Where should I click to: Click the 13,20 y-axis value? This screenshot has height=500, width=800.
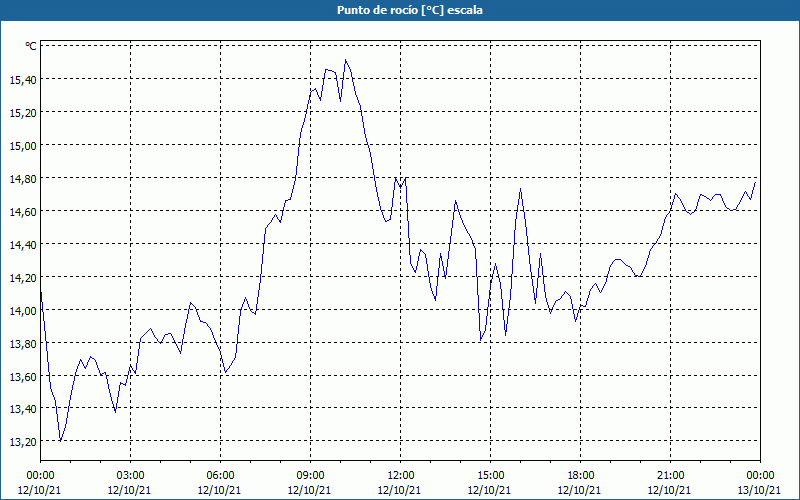22,442
